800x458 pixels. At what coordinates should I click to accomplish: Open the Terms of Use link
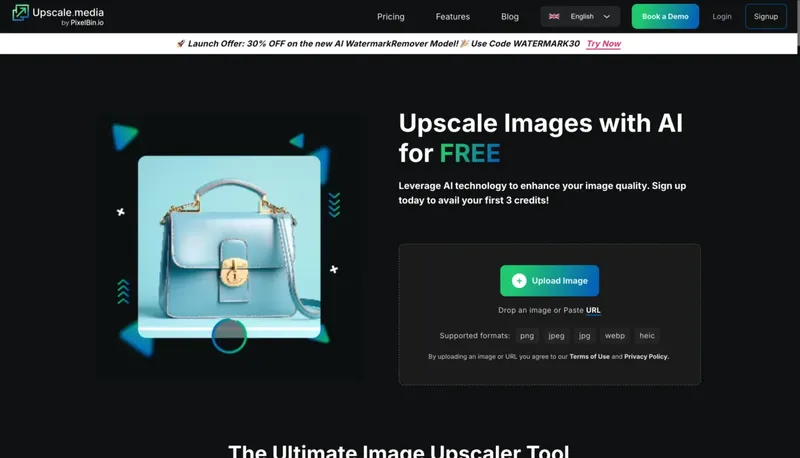pyautogui.click(x=589, y=357)
